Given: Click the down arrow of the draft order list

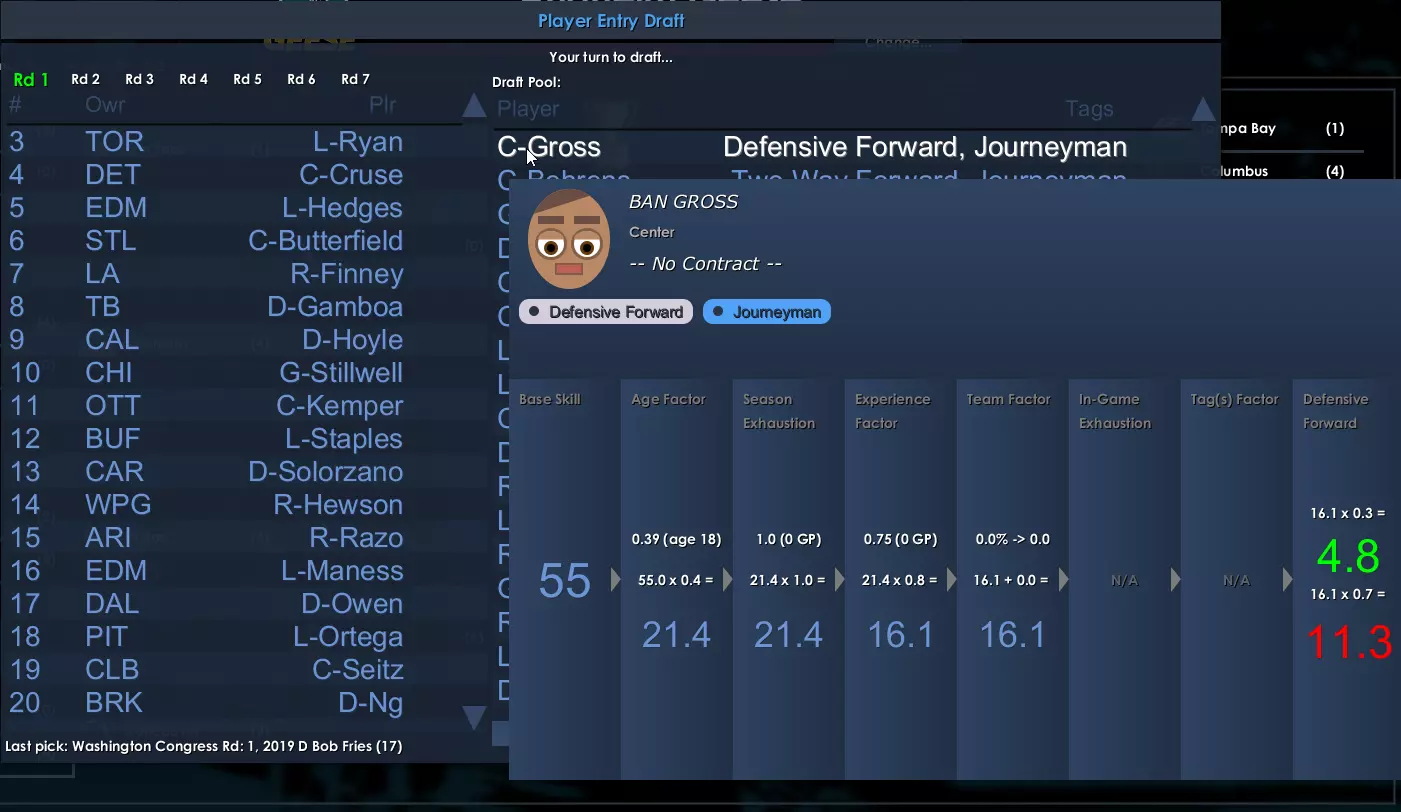Looking at the screenshot, I should click(x=475, y=717).
